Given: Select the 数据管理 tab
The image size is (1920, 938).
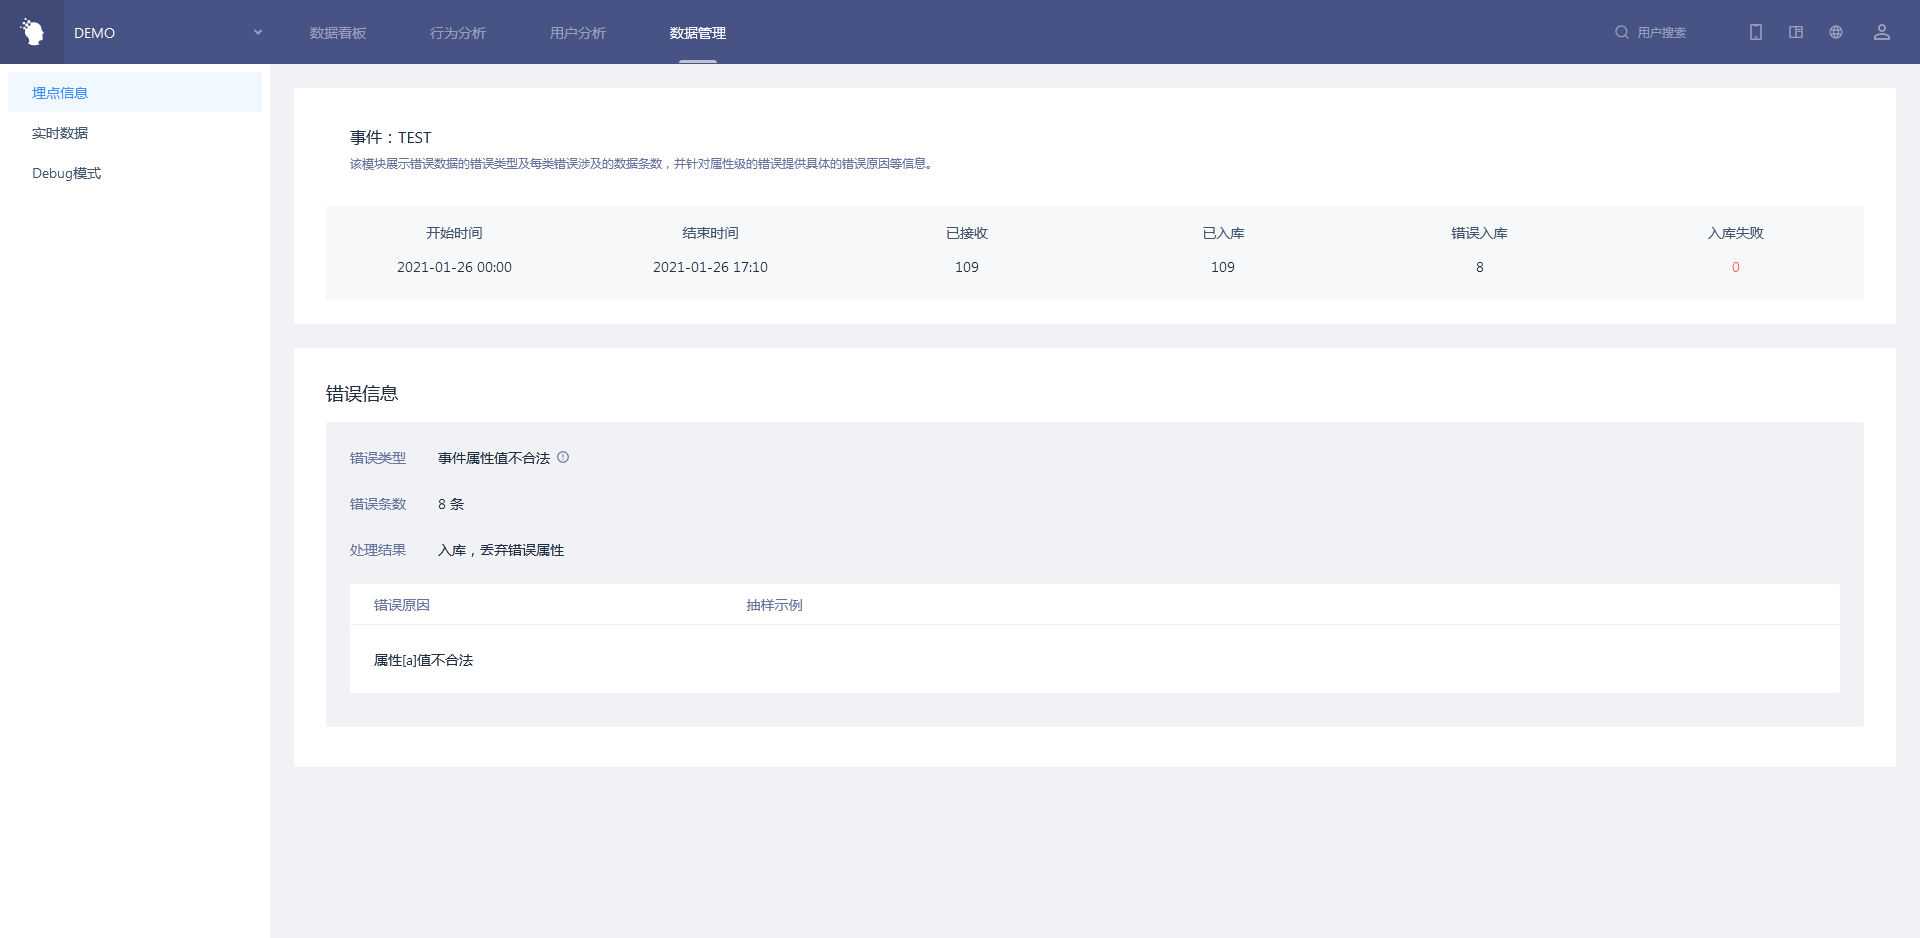Looking at the screenshot, I should point(698,33).
